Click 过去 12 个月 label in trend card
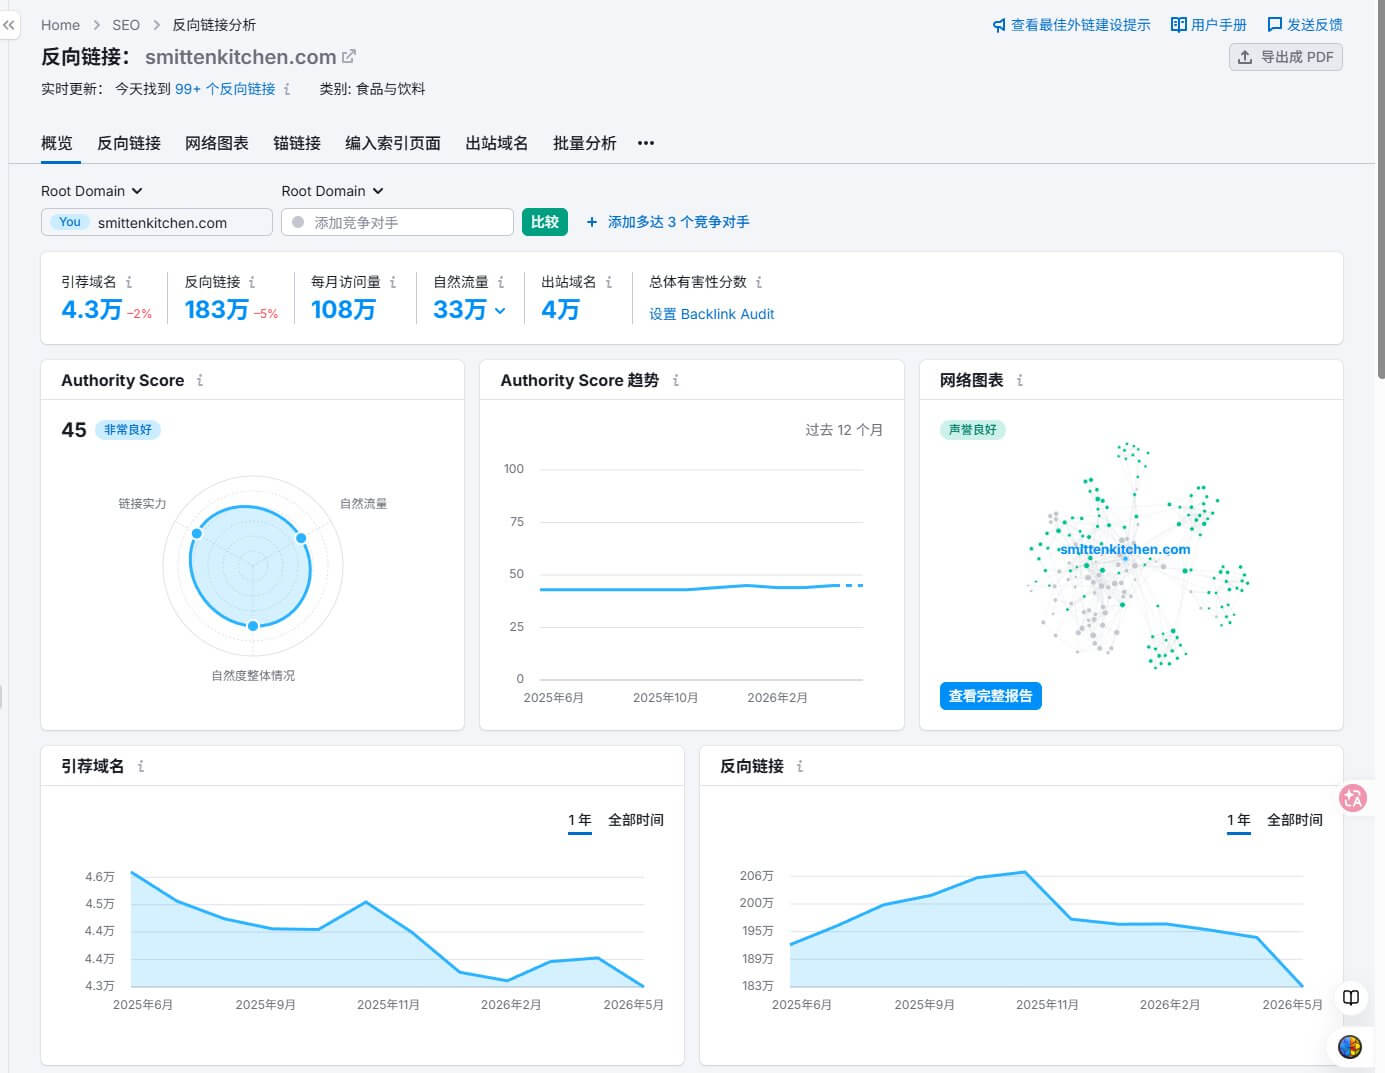The width and height of the screenshot is (1385, 1073). coord(844,430)
